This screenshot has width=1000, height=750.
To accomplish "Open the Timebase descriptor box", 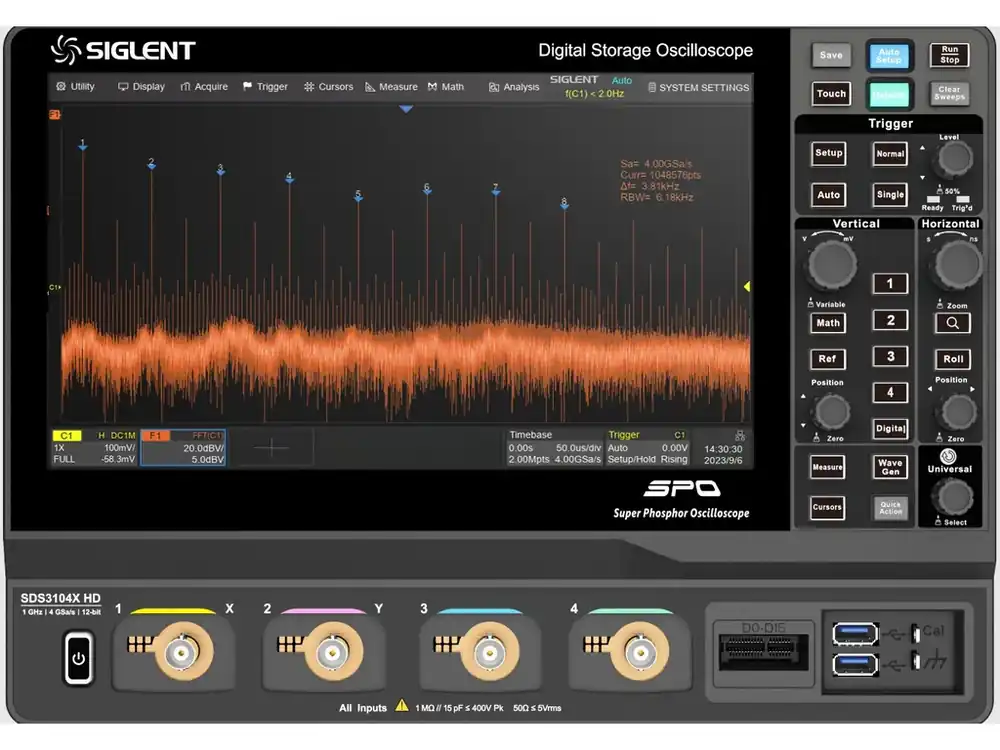I will point(554,447).
